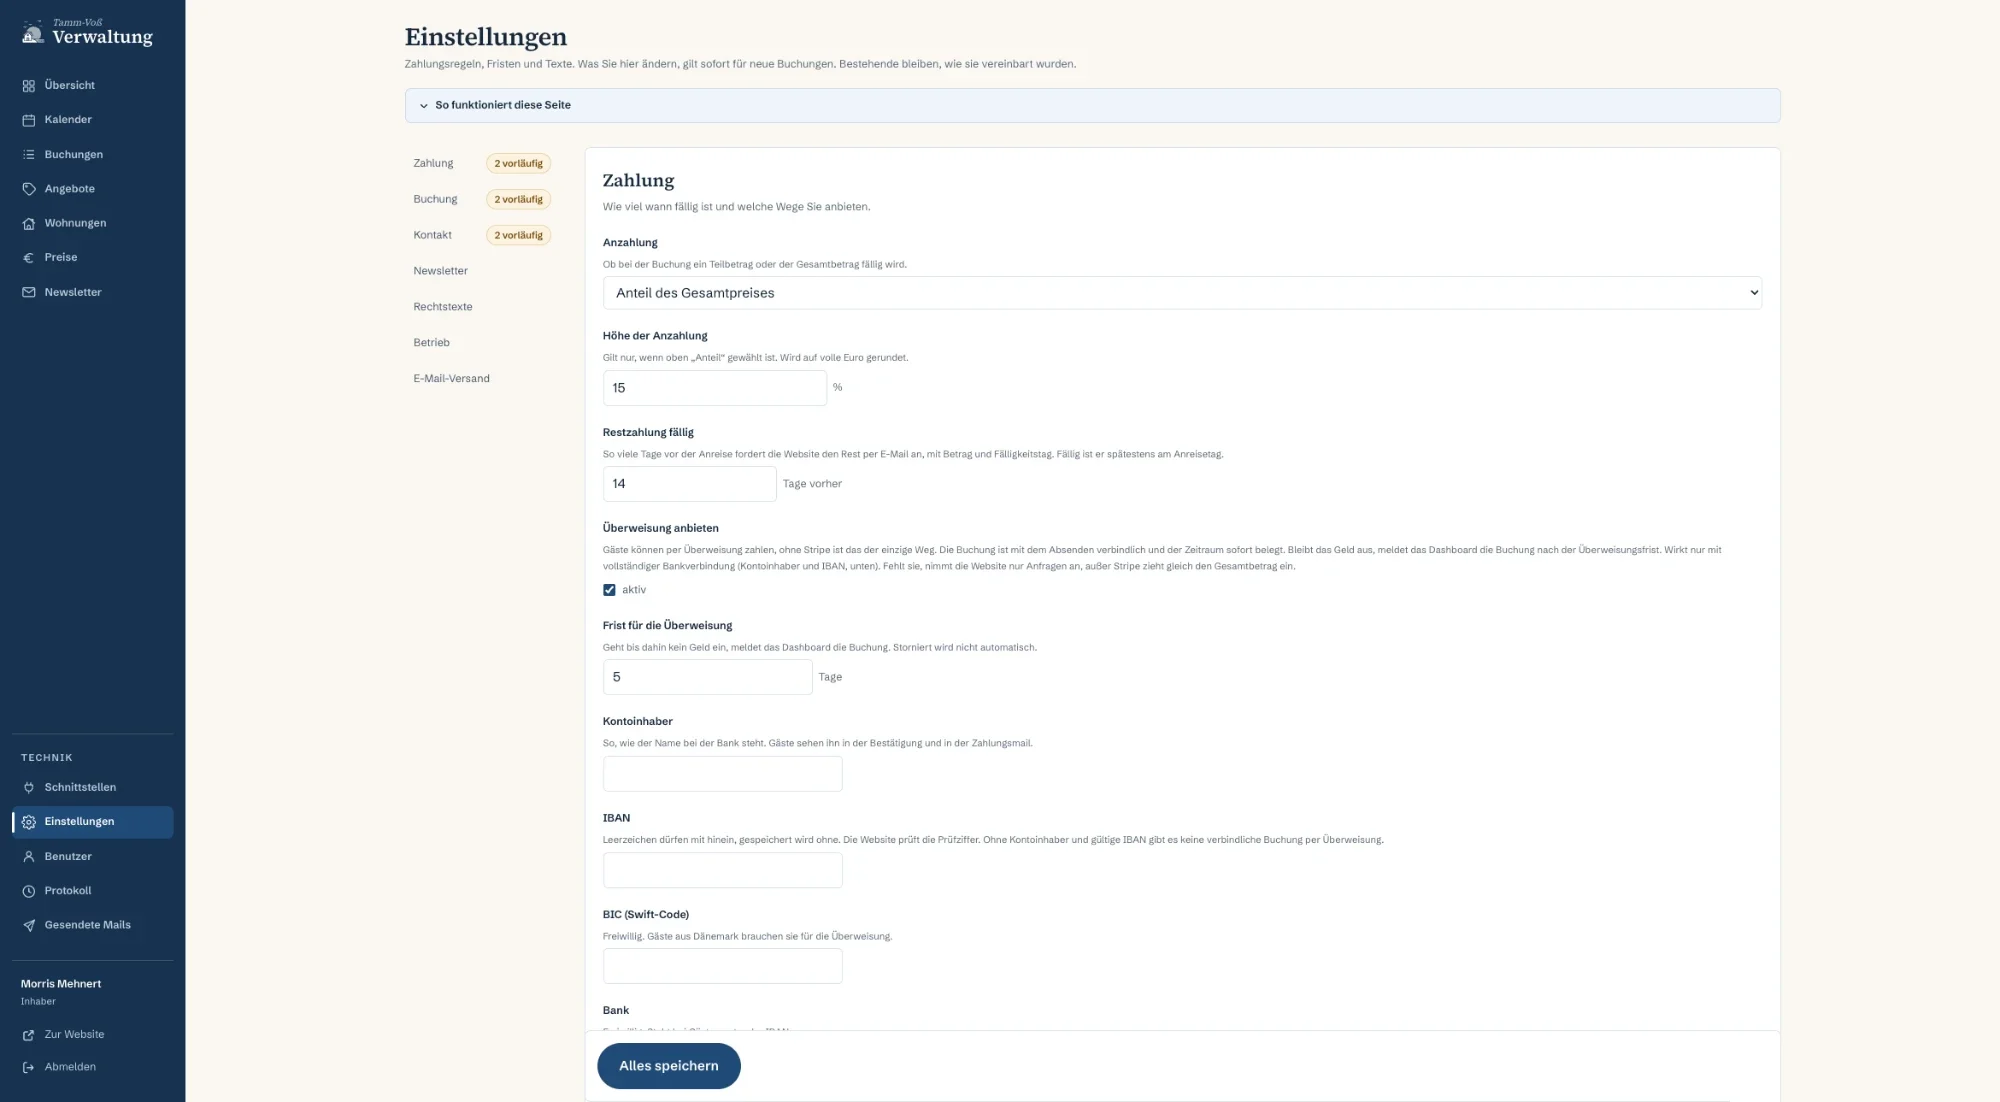
Task: Switch to the Kontakt settings tab
Action: pyautogui.click(x=432, y=235)
